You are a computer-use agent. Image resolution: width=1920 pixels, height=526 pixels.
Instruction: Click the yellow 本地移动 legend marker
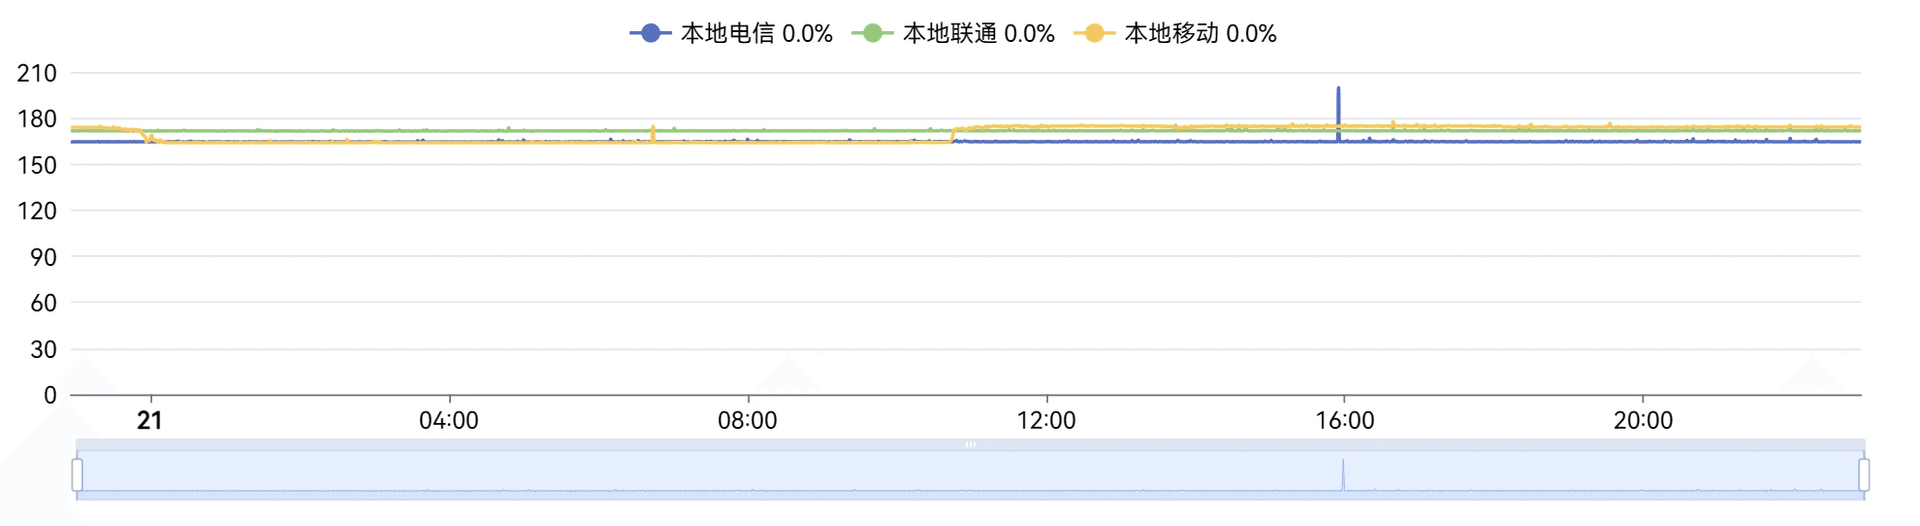click(1094, 33)
